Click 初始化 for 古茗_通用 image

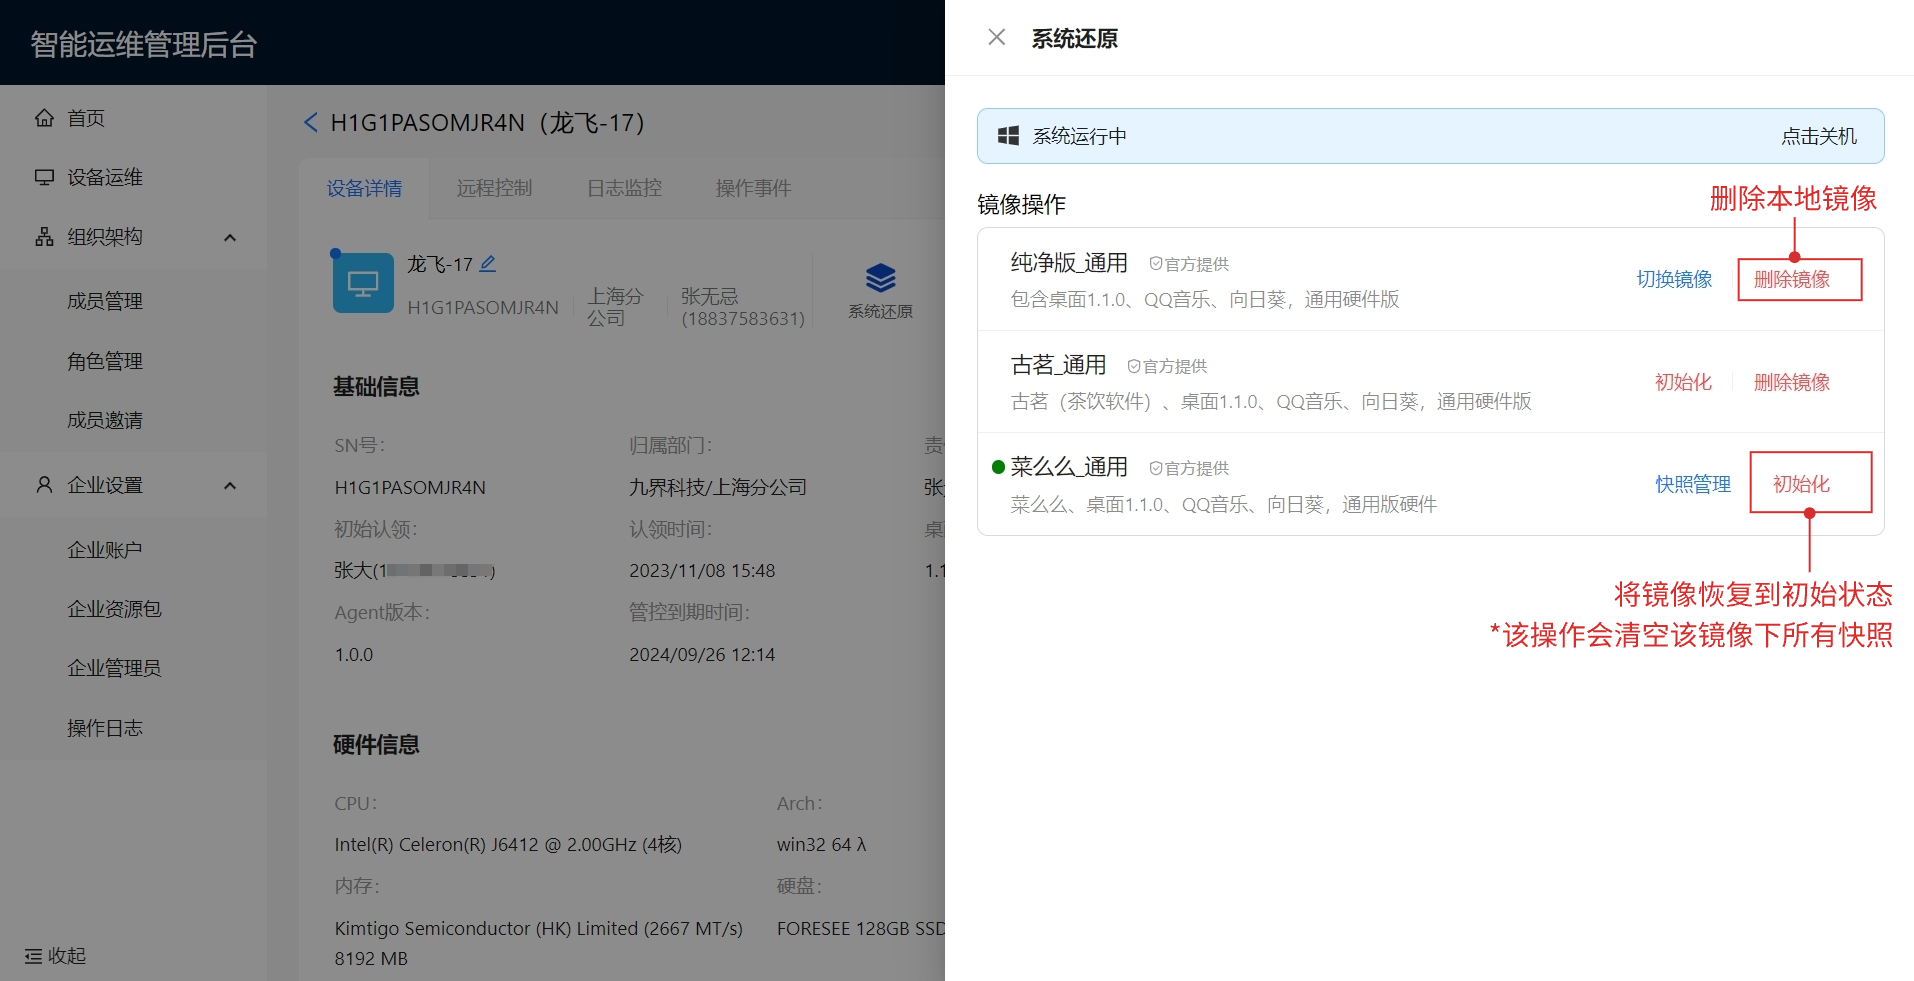[1683, 382]
